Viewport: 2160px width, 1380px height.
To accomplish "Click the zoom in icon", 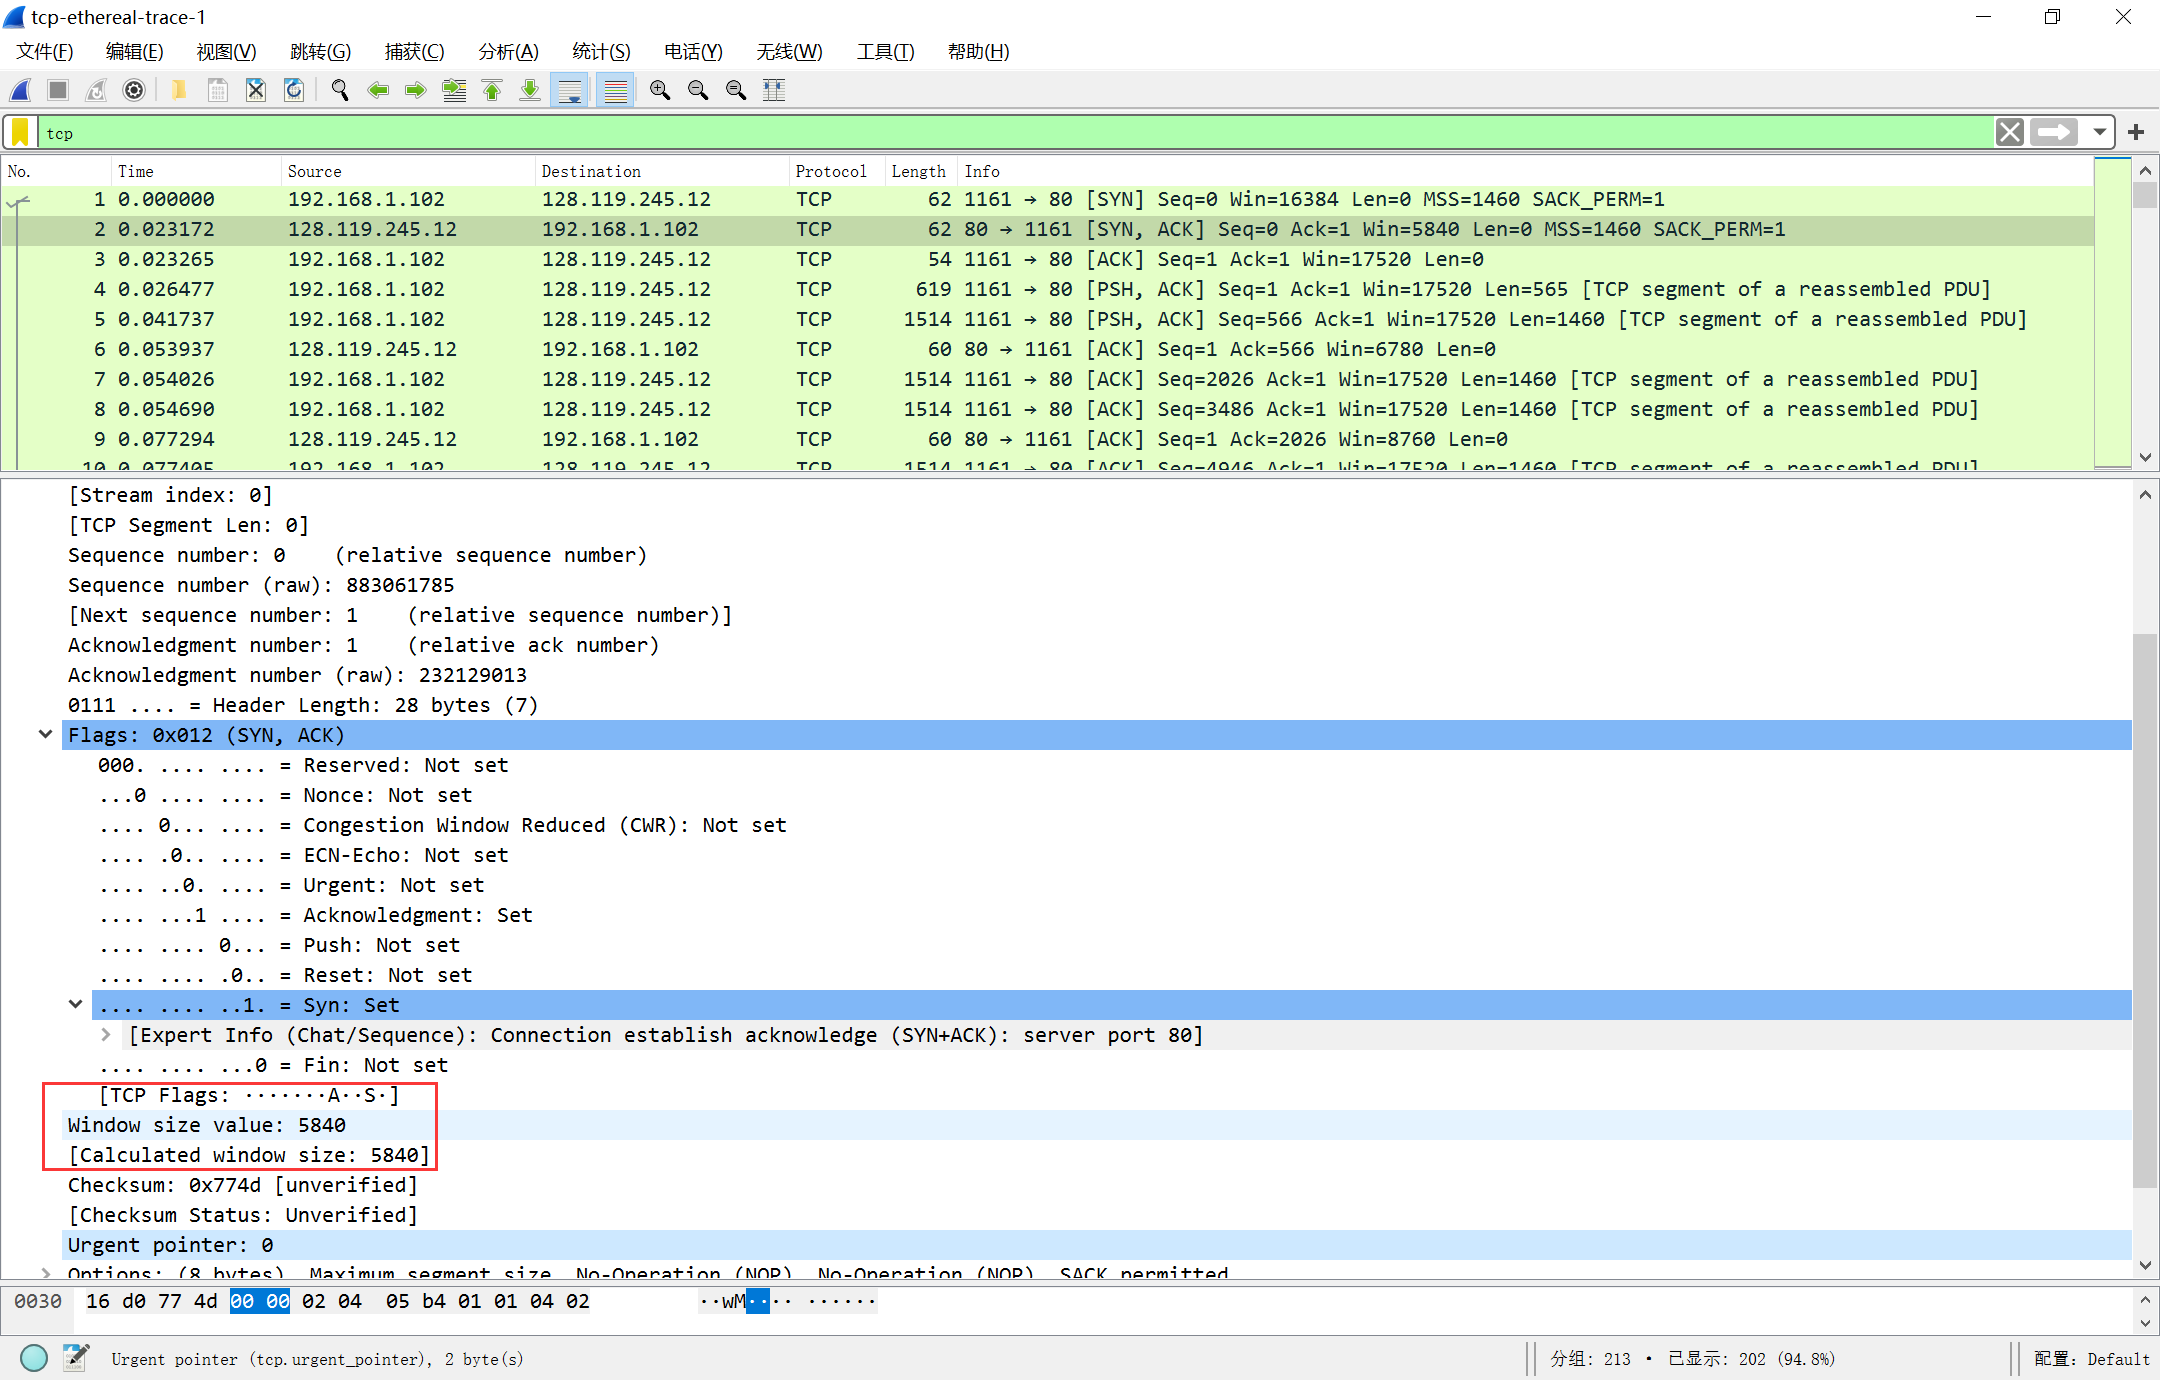I will coord(660,90).
